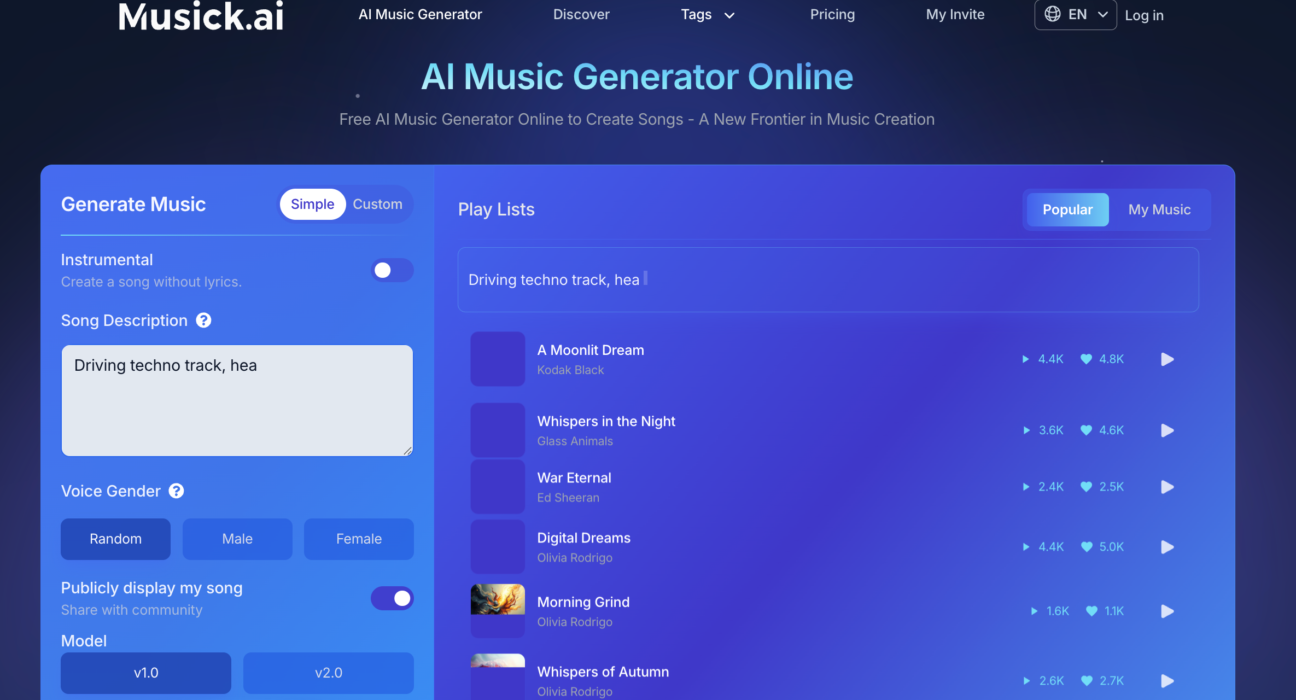This screenshot has width=1296, height=700.
Task: Play the song A Moonlit Dream
Action: point(1167,359)
